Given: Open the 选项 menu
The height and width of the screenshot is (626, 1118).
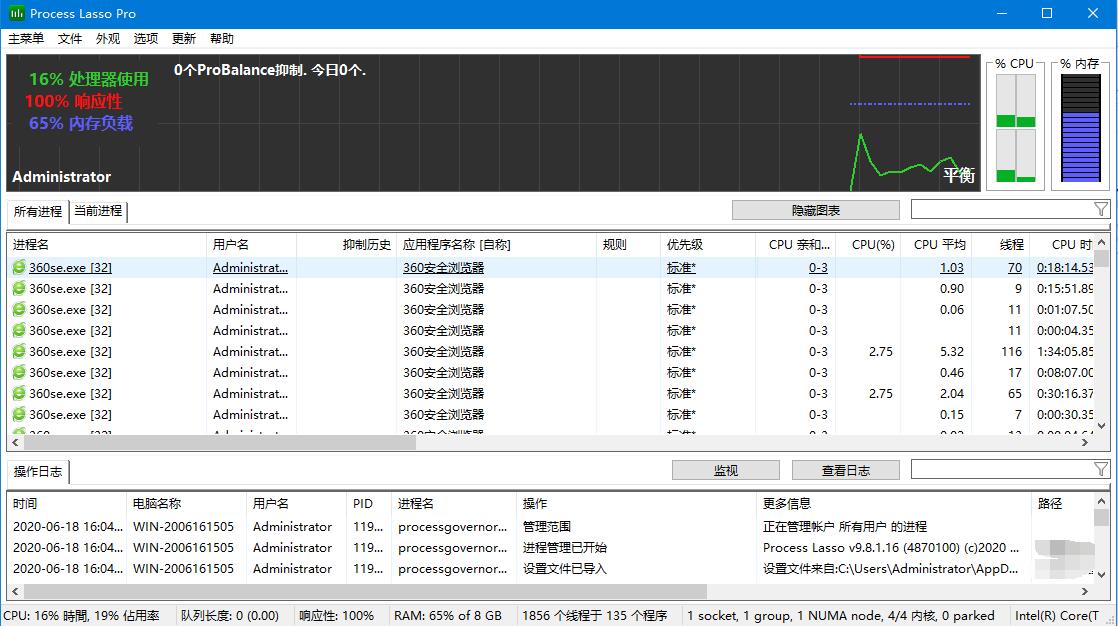Looking at the screenshot, I should click(x=145, y=39).
